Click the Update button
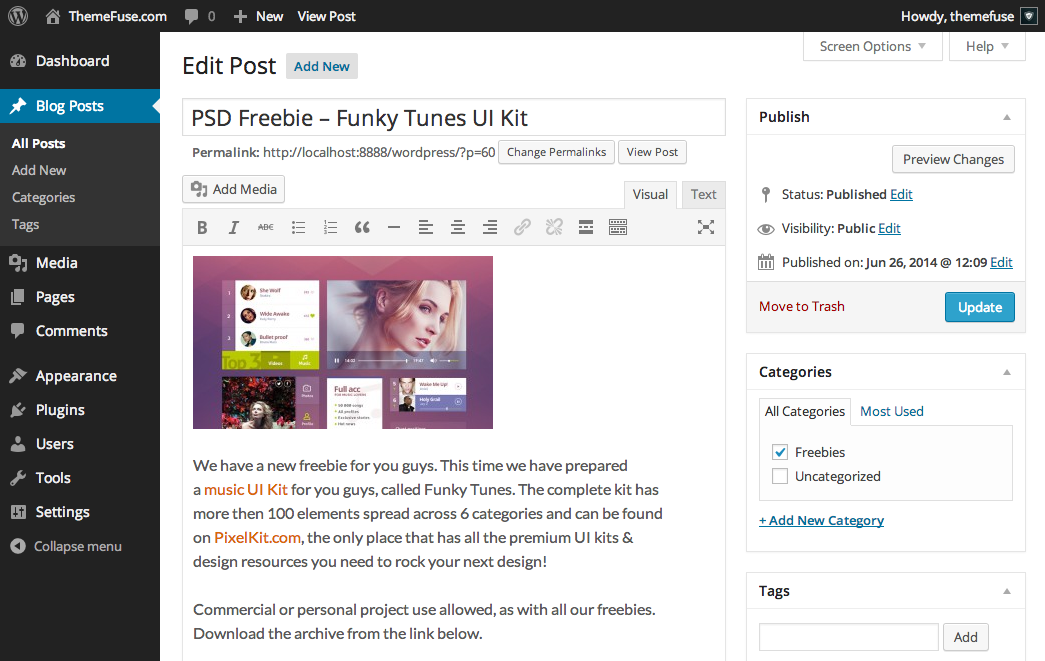The height and width of the screenshot is (661, 1045). tap(980, 307)
